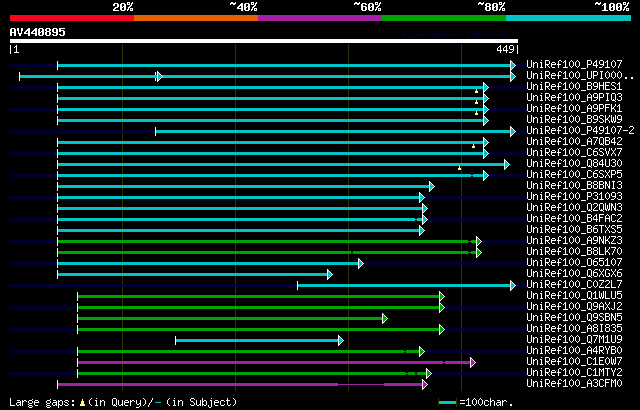Screen dimensions: 640x410
Task: Select the UniRef100_Q1WLU5 label
Action: coord(574,296)
